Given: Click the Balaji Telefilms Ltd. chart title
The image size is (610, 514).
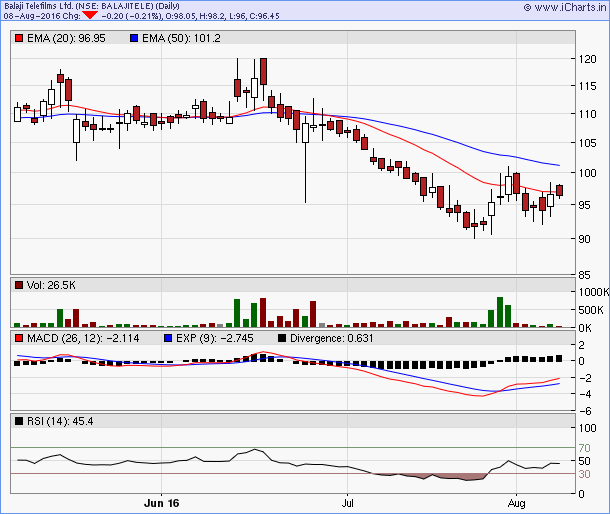Looking at the screenshot, I should tap(92, 6).
